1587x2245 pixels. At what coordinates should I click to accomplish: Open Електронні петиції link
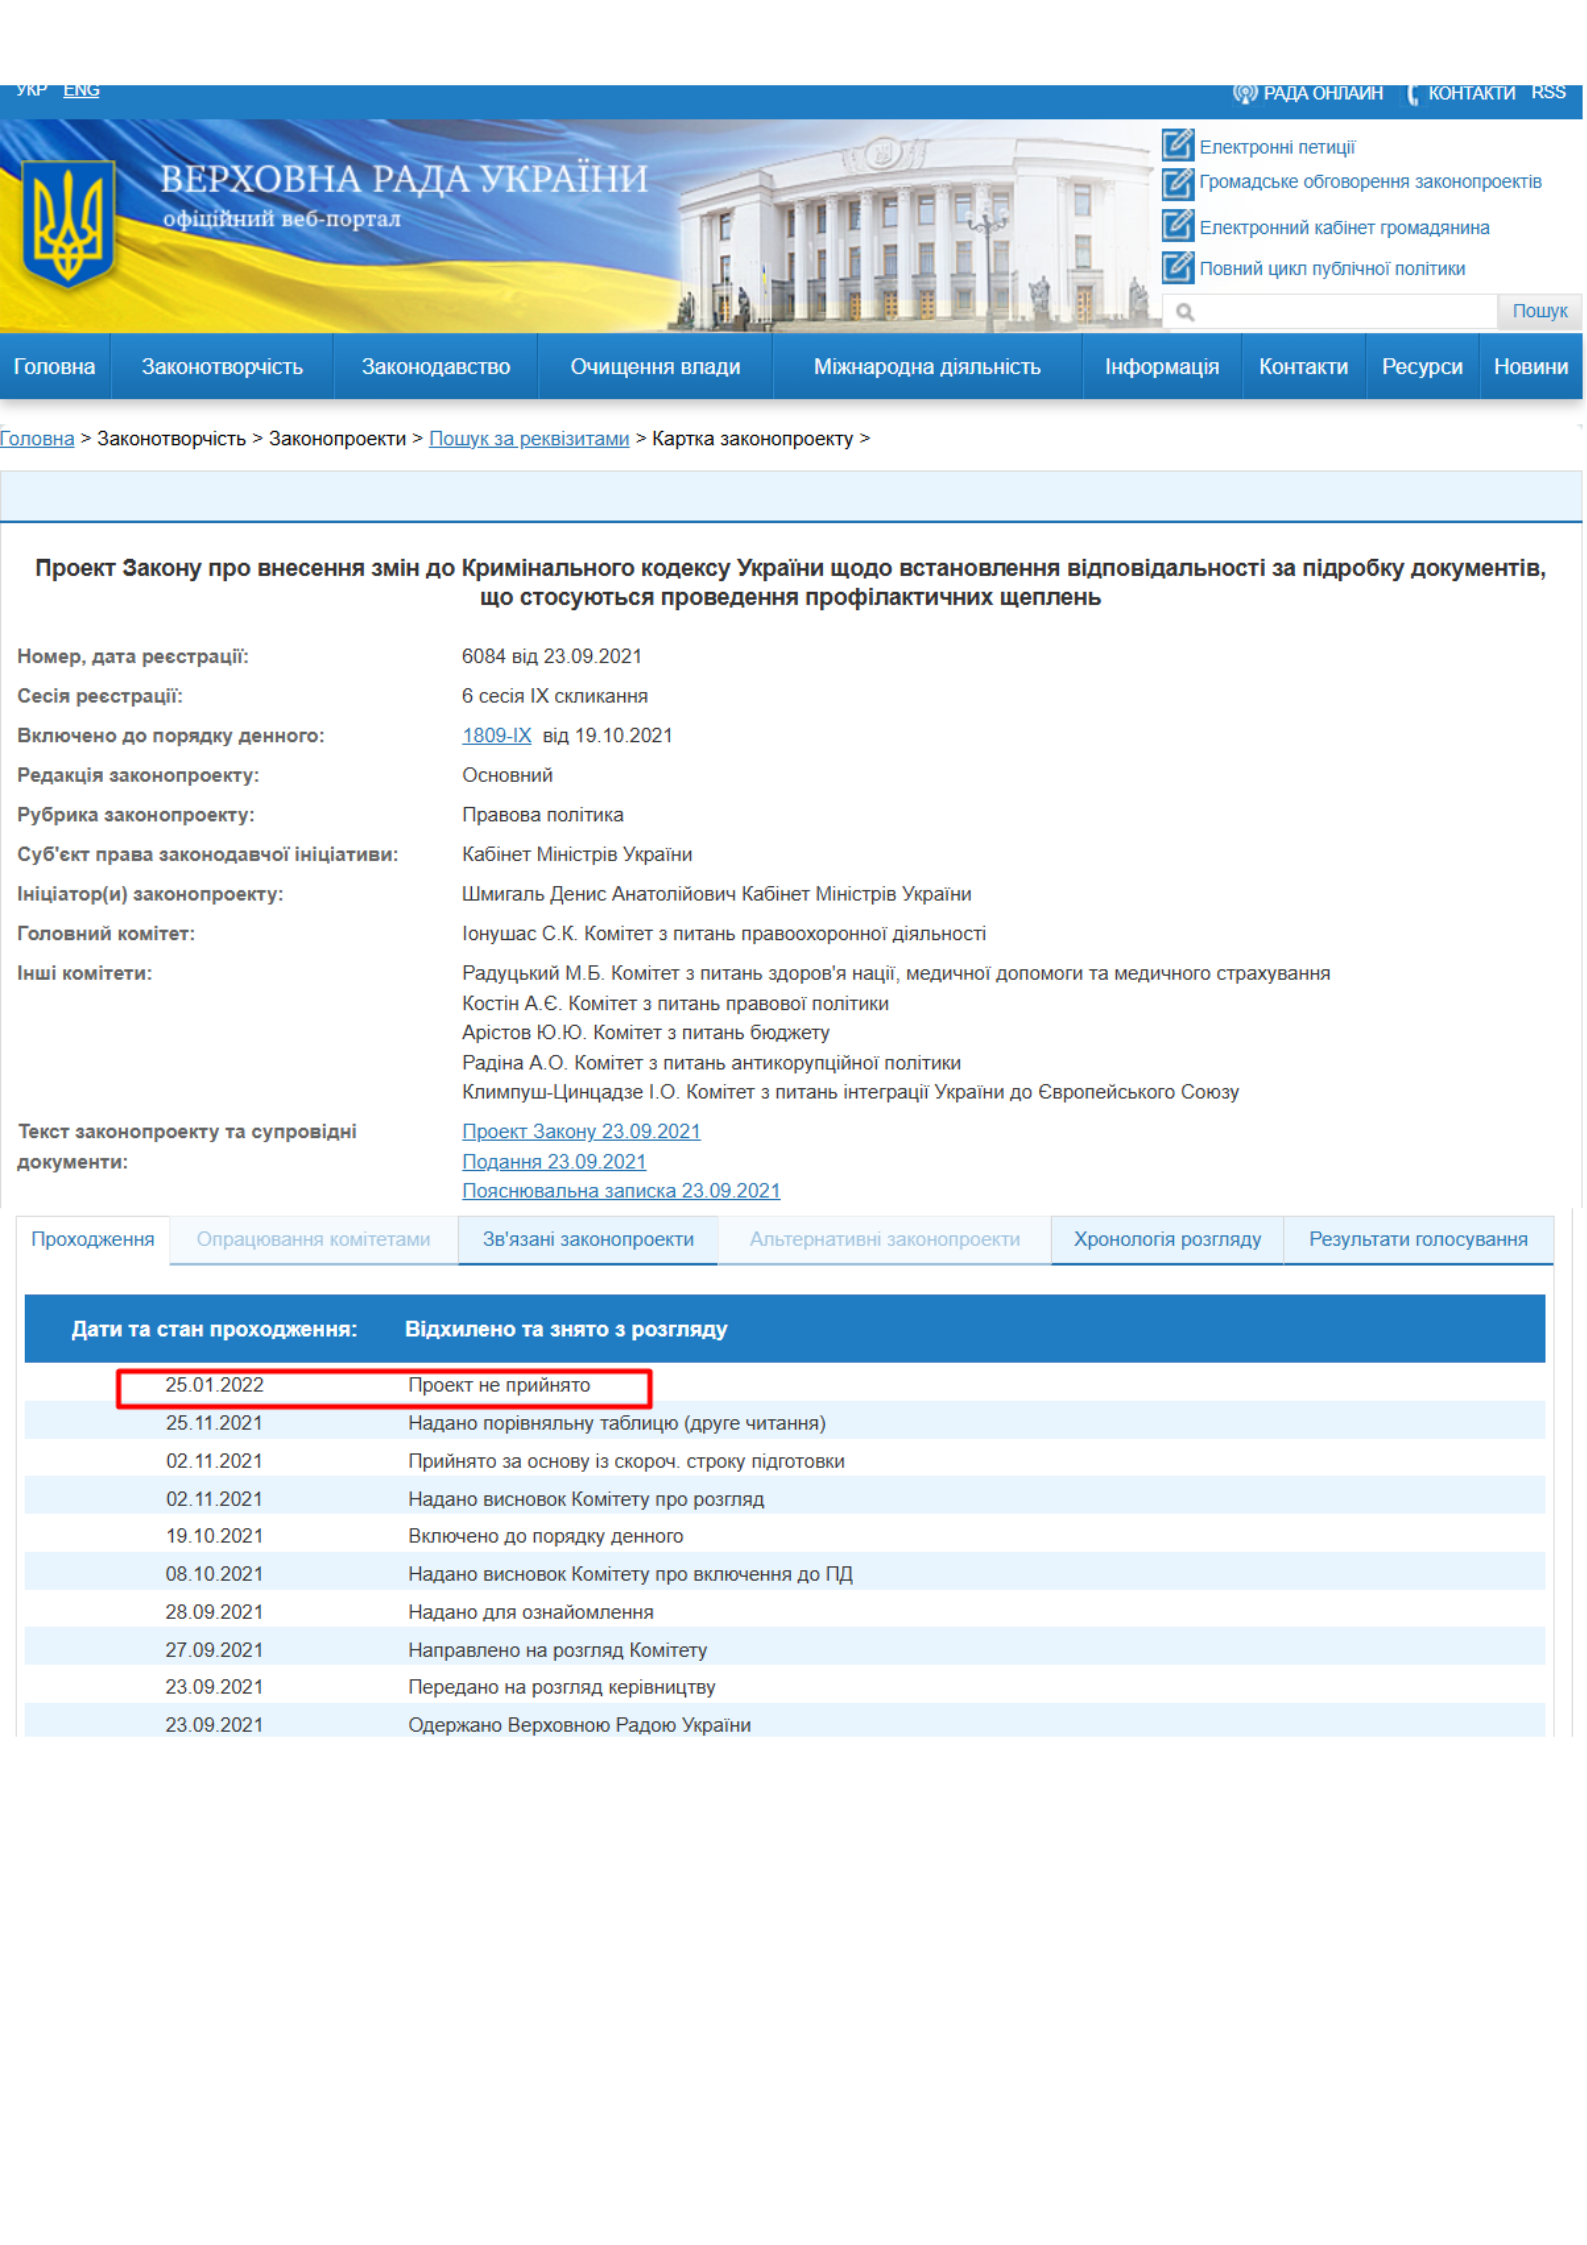pyautogui.click(x=1277, y=147)
